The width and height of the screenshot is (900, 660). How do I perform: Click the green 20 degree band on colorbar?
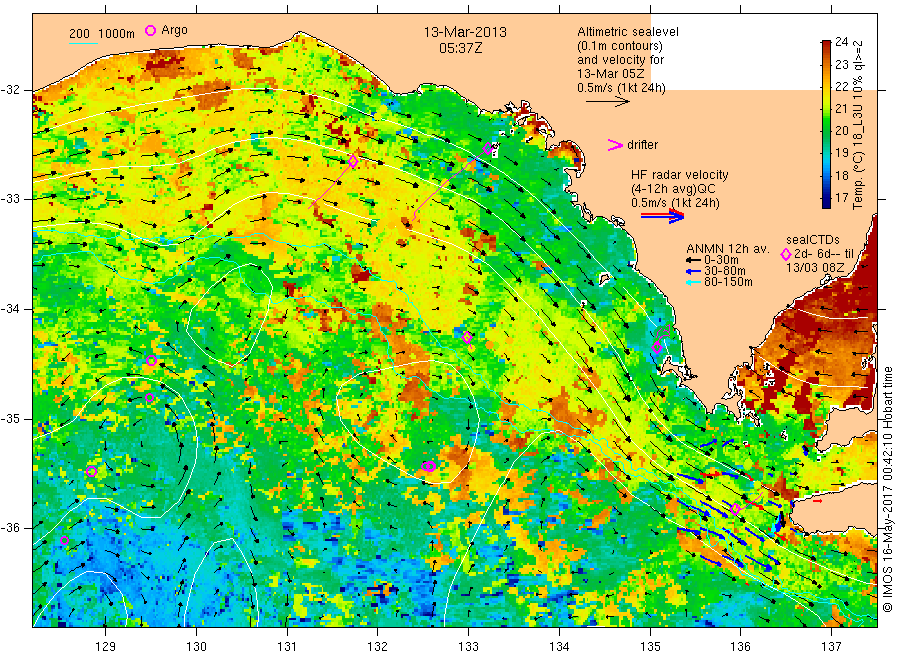click(826, 130)
